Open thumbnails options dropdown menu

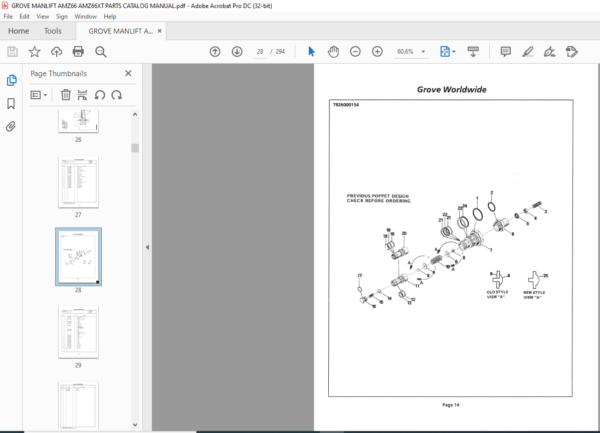click(39, 95)
